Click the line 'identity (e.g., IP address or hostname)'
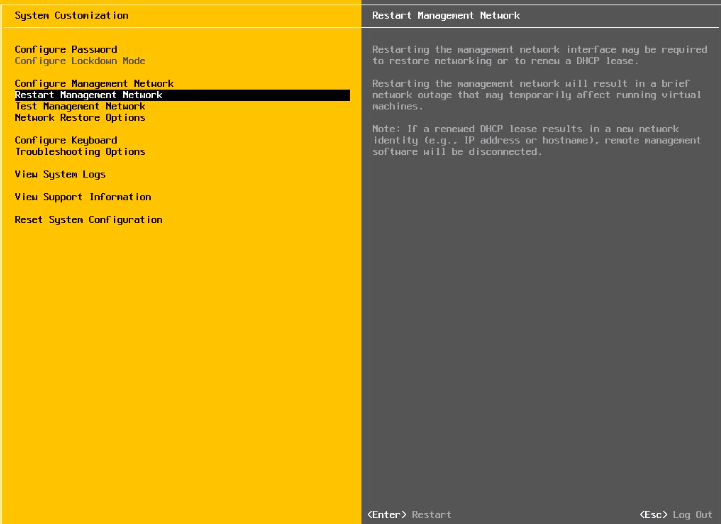 tap(486, 141)
